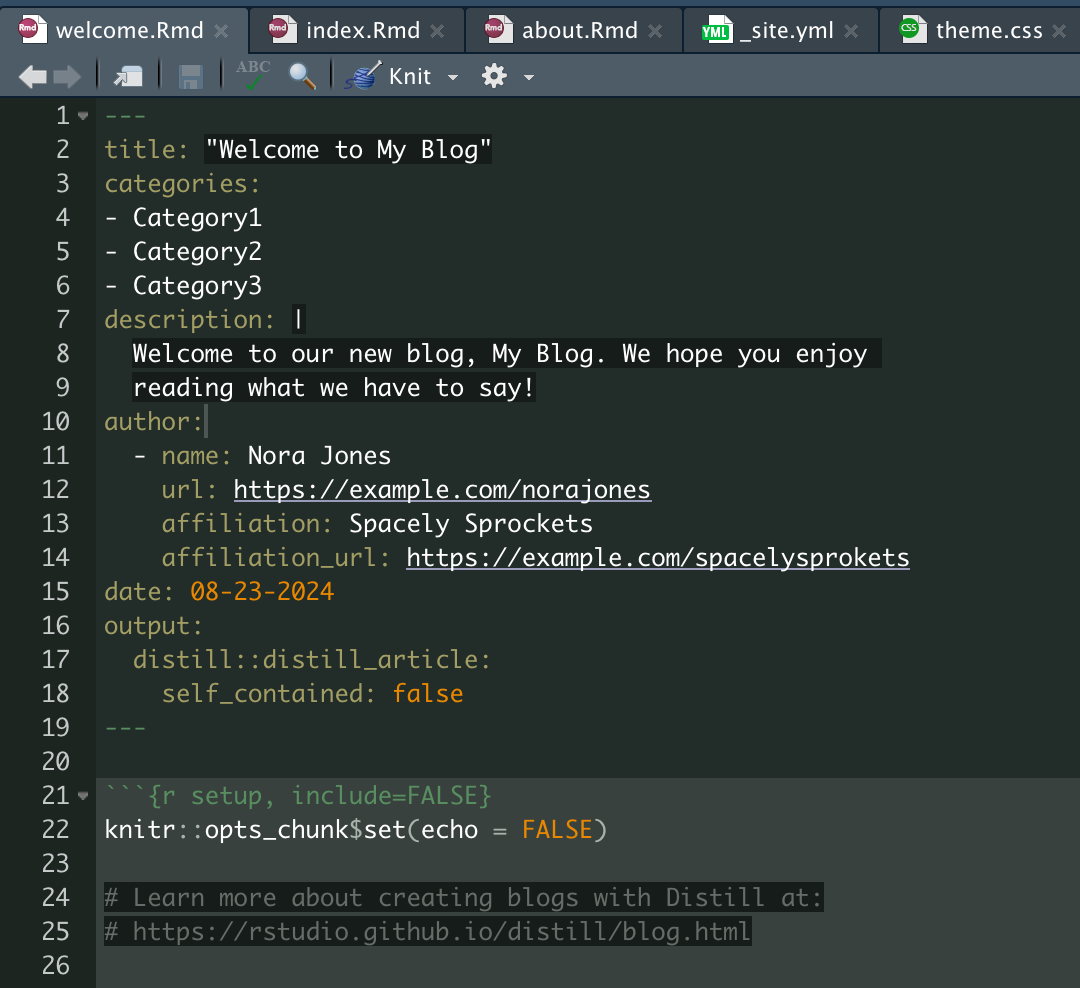
Task: Click the Rmd file icon on welcome.Rmd tab
Action: tap(32, 30)
